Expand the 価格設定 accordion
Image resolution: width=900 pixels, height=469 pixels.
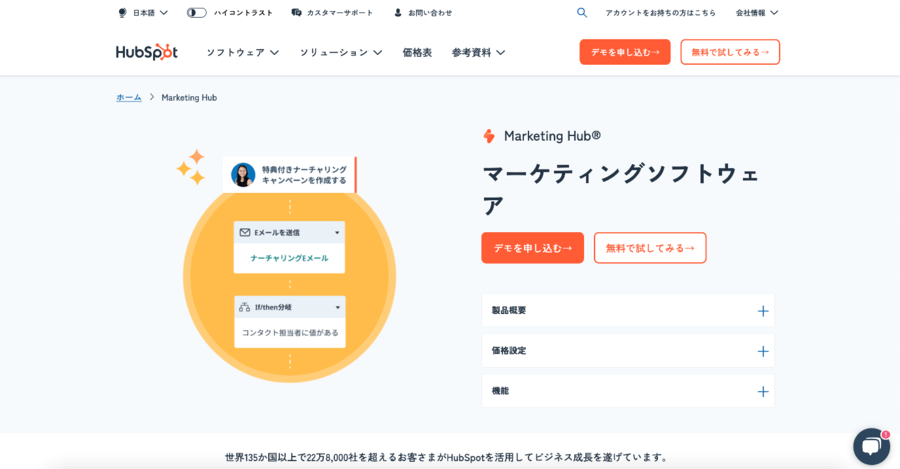(x=628, y=351)
